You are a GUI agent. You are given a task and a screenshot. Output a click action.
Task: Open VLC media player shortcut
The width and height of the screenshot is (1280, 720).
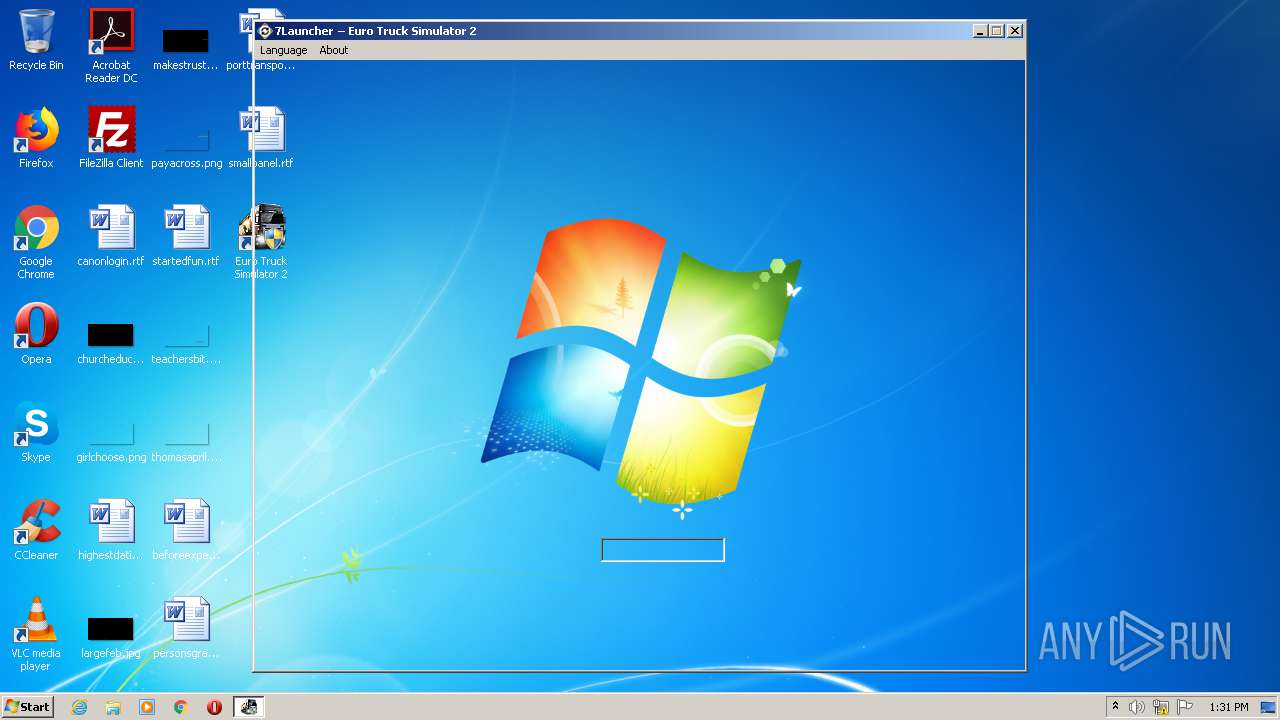tap(36, 634)
